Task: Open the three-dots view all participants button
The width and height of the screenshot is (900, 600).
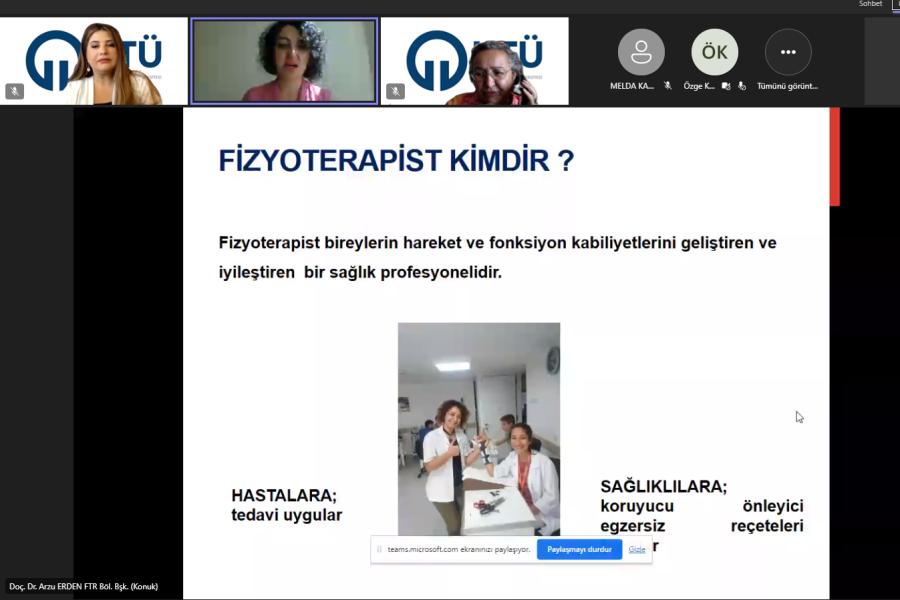Action: pyautogui.click(x=788, y=52)
